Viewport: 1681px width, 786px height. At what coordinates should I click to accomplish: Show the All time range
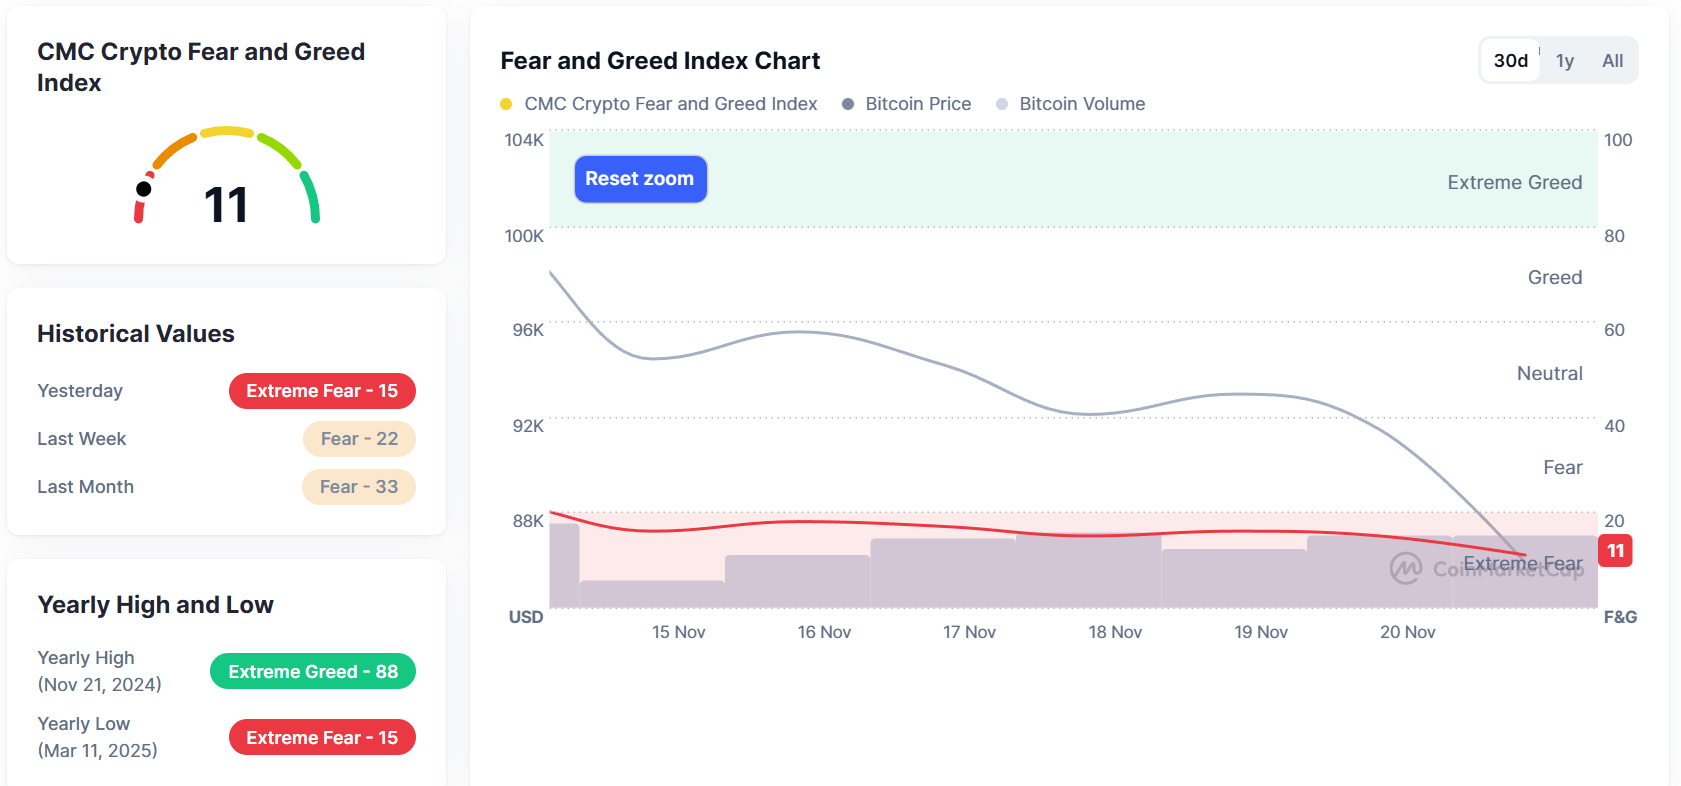[1612, 61]
